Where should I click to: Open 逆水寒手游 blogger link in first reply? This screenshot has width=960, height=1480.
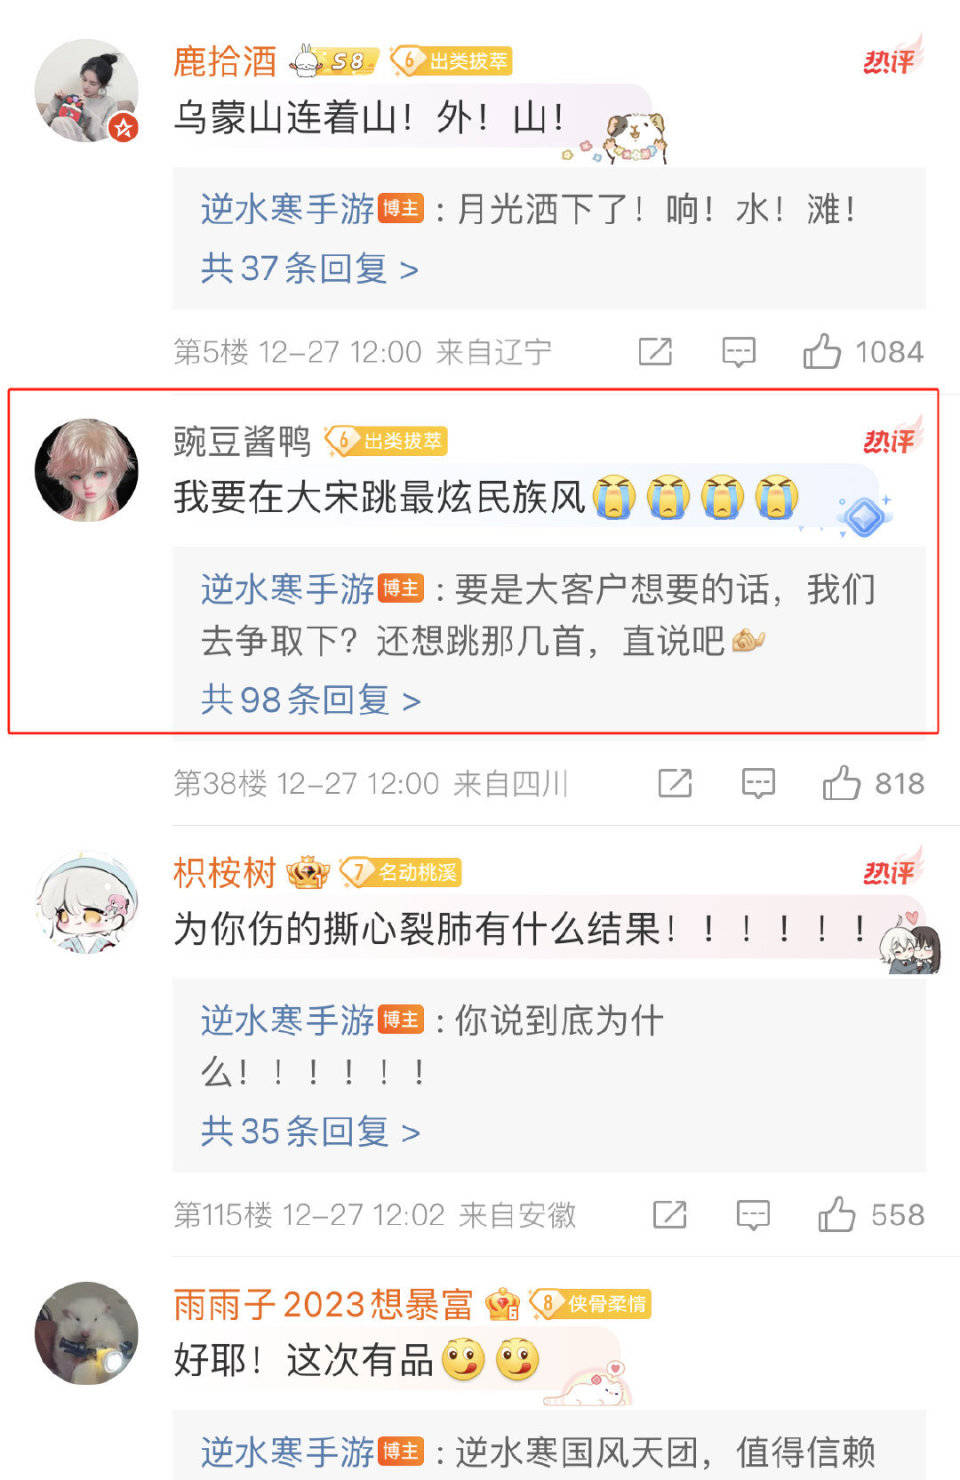click(287, 209)
